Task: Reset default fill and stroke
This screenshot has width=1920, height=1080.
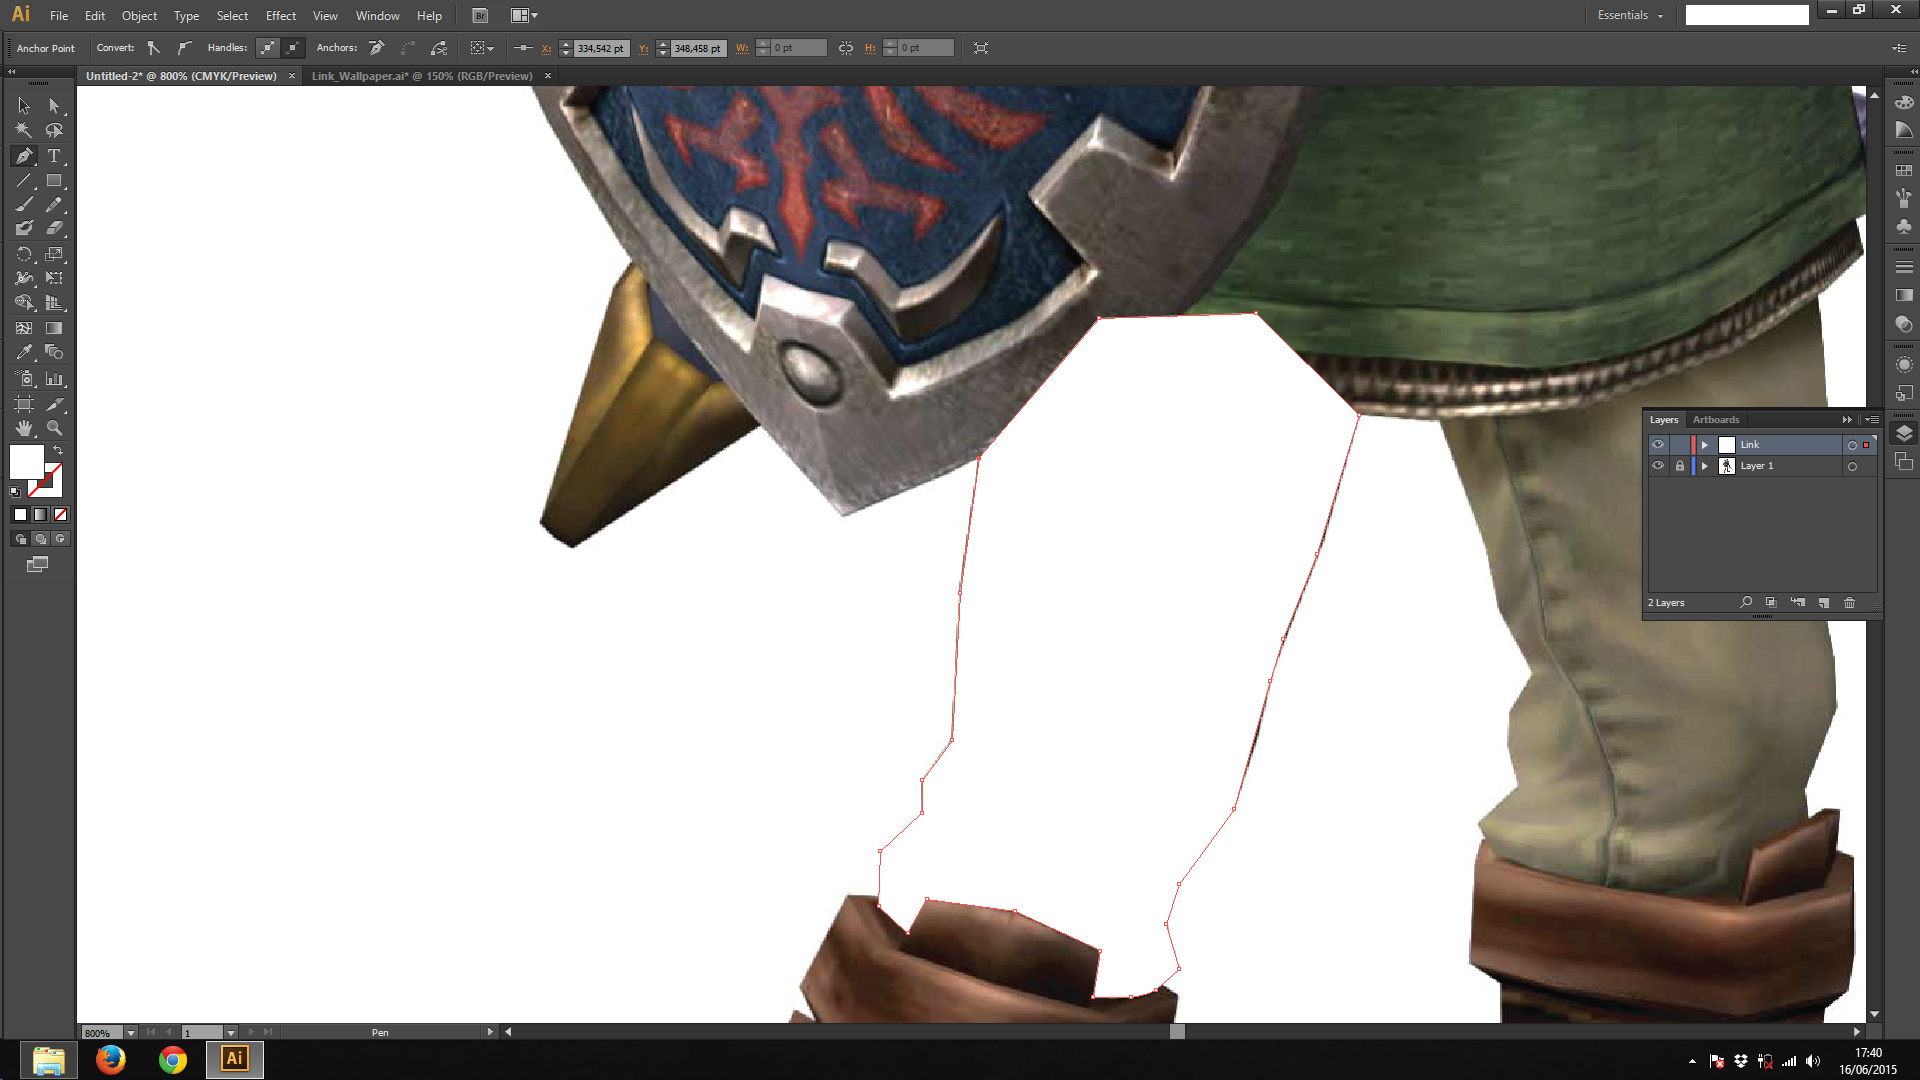Action: [15, 492]
